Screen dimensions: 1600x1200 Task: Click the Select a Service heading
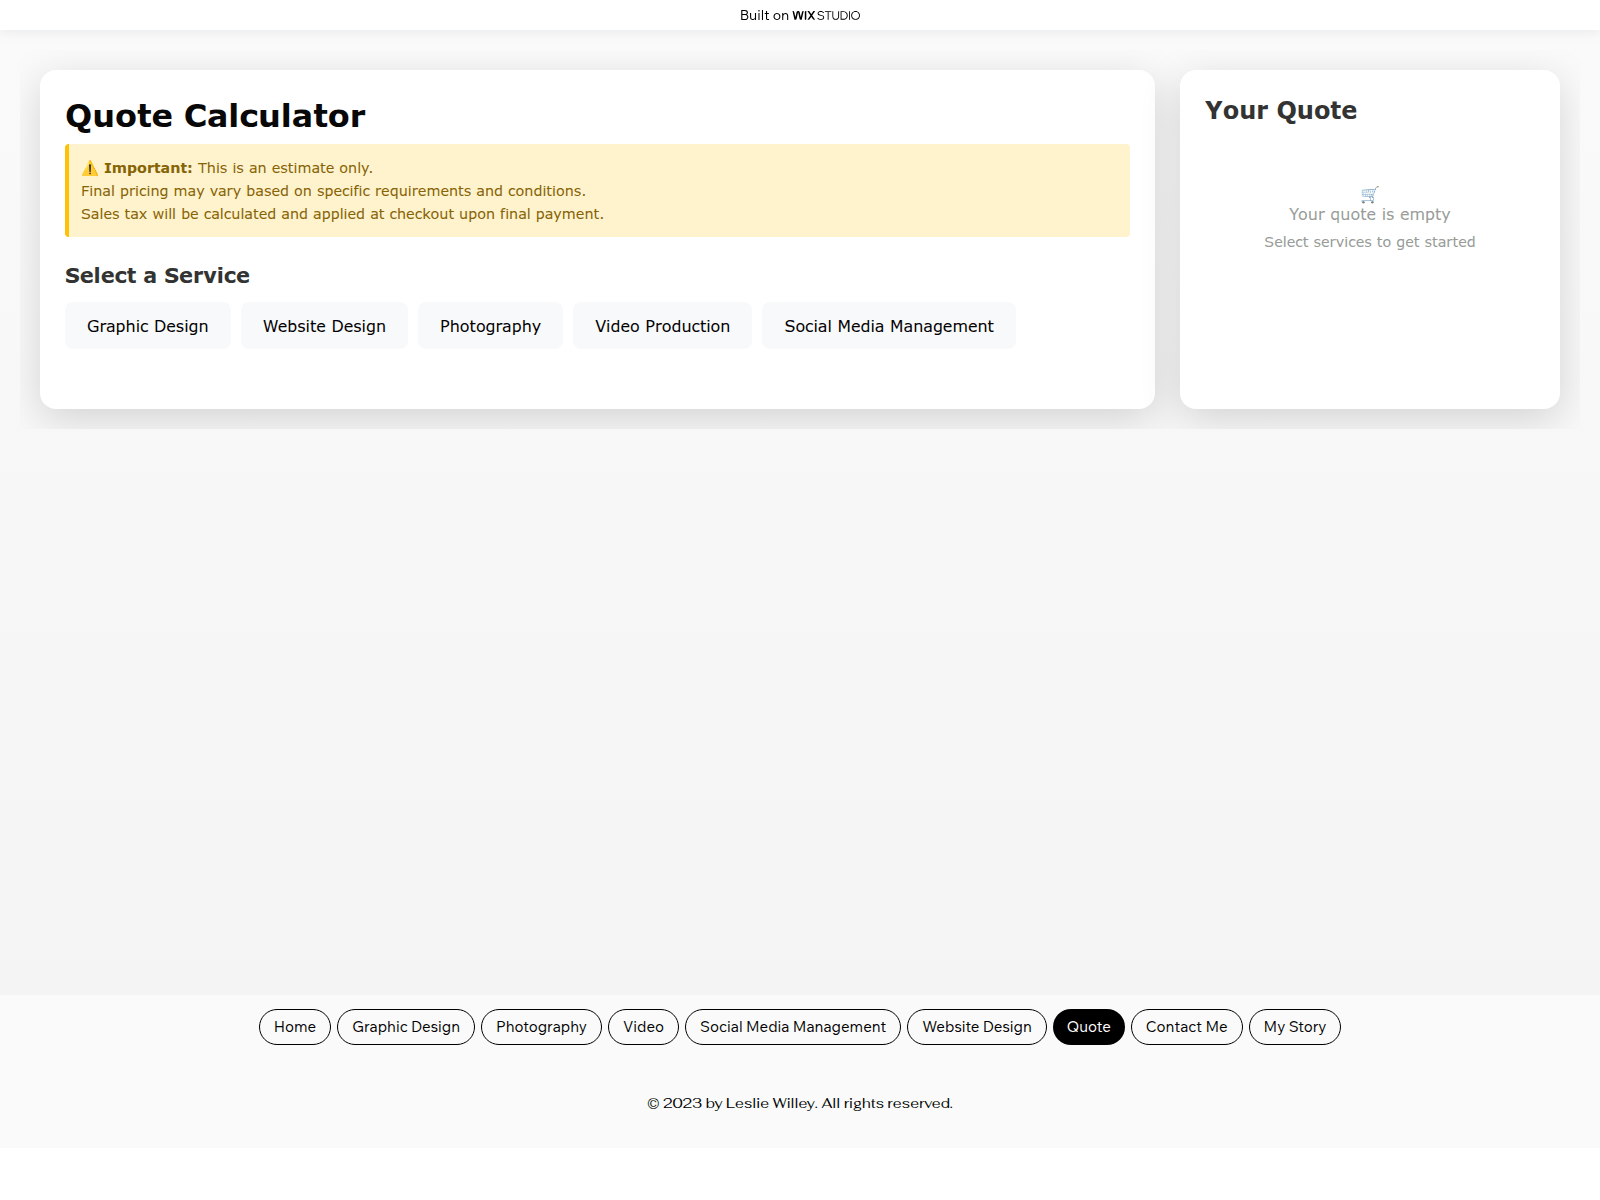click(157, 275)
